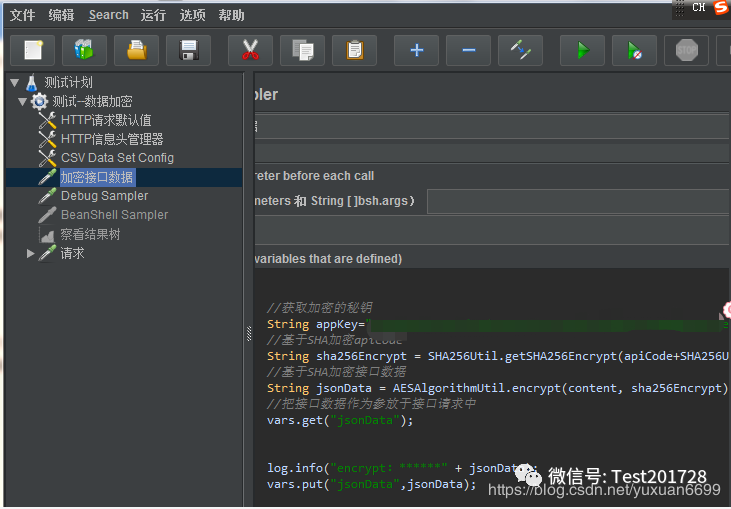This screenshot has height=509, width=731.
Task: Click the String sha256Encrypt code line
Action: 497,357
